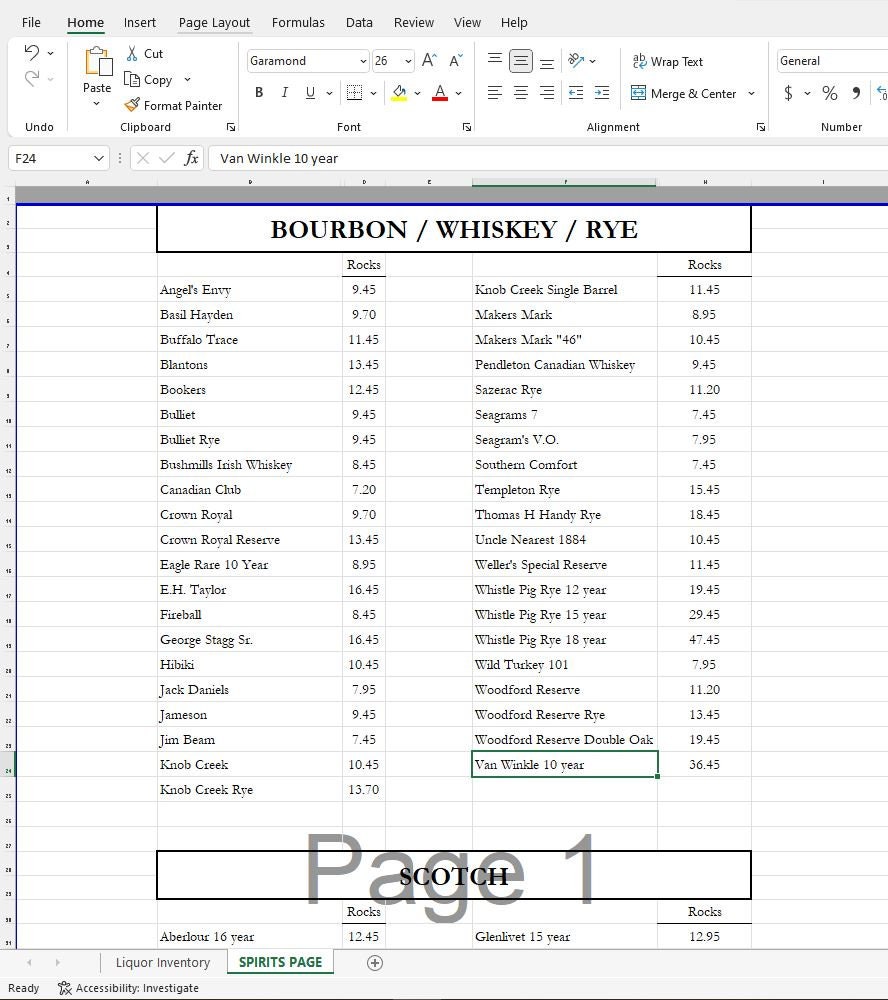Apply bold formatting to the cell
Screen dimensions: 888x1000
259,92
